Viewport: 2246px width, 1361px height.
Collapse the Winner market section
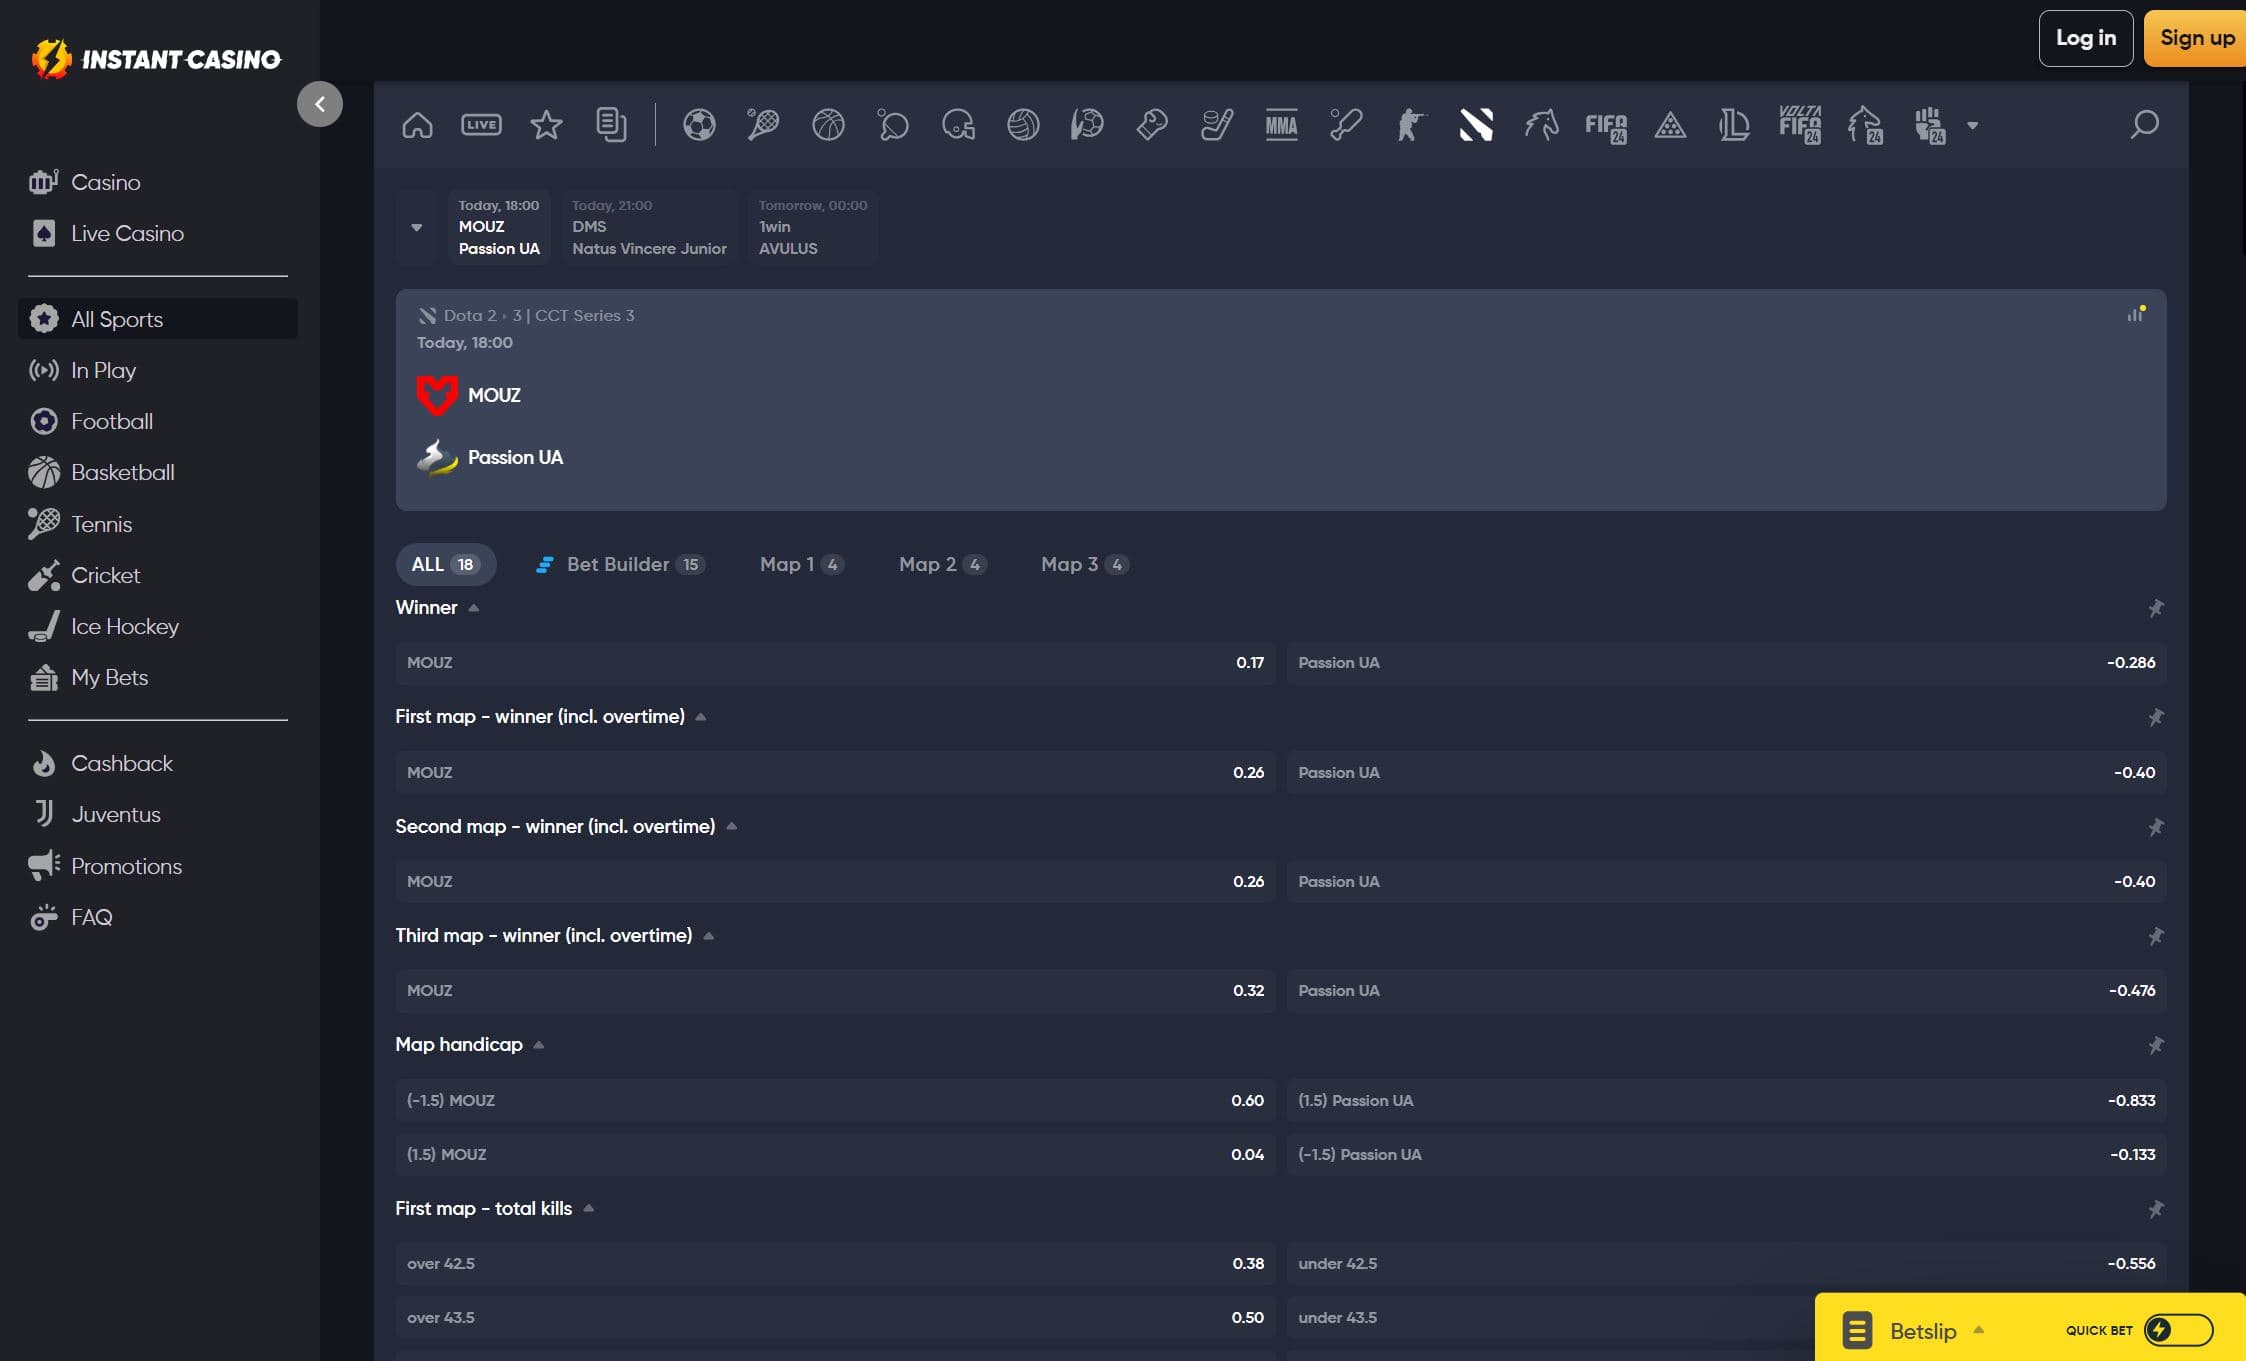474,608
